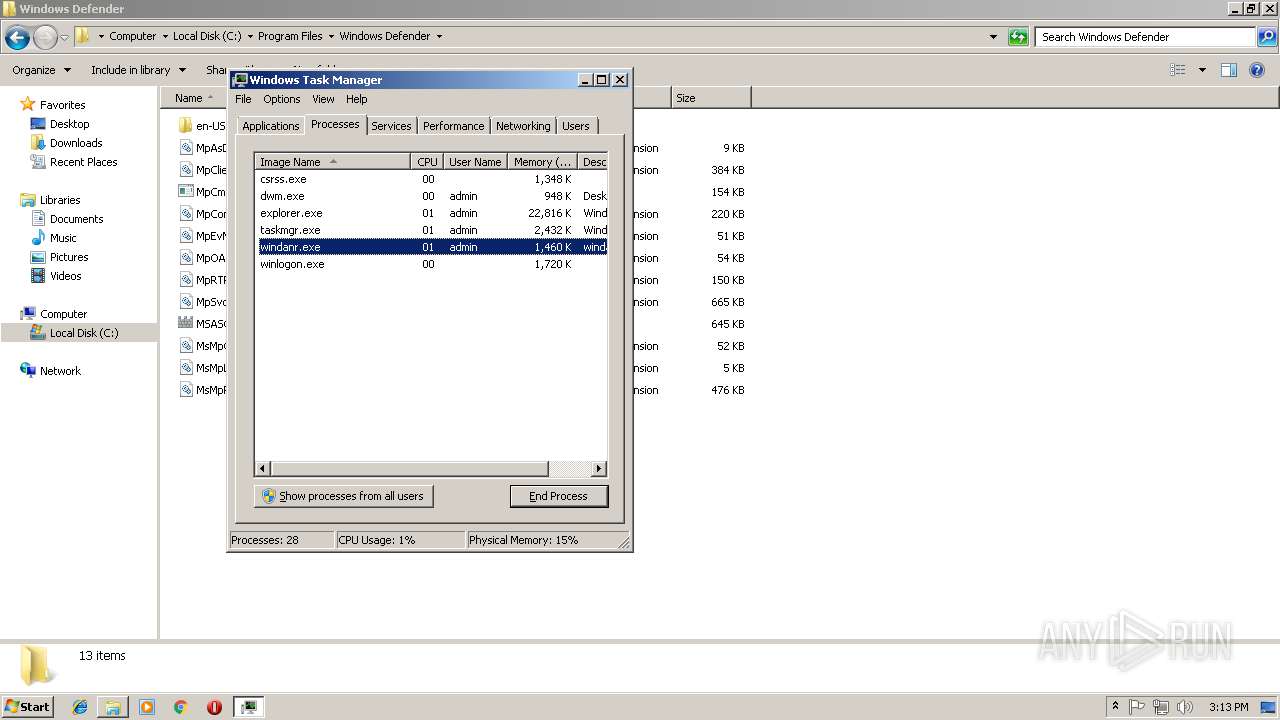This screenshot has width=1280, height=720.
Task: Select the MSASCui file icon in list
Action: [x=185, y=324]
